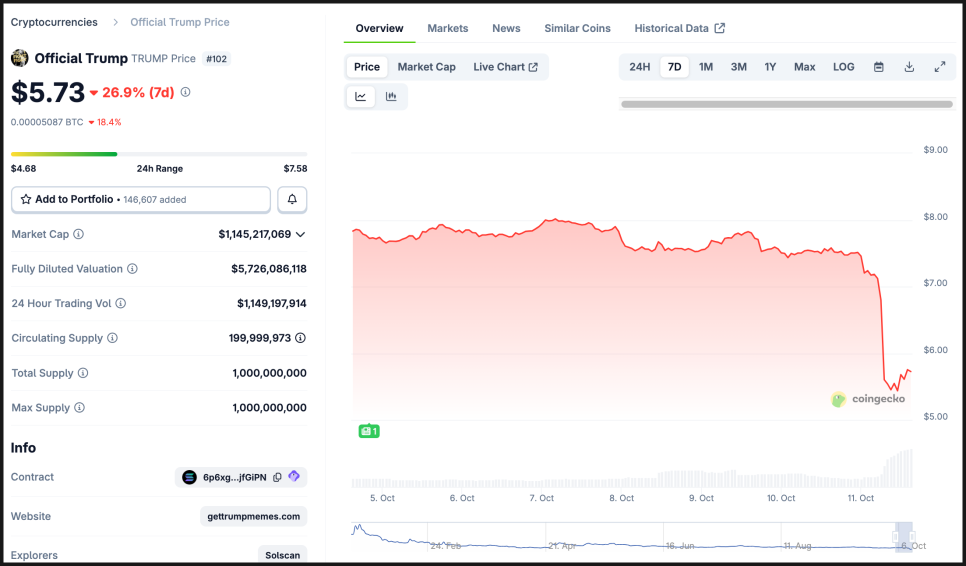Click the info icon beside Market Cap

(79, 234)
